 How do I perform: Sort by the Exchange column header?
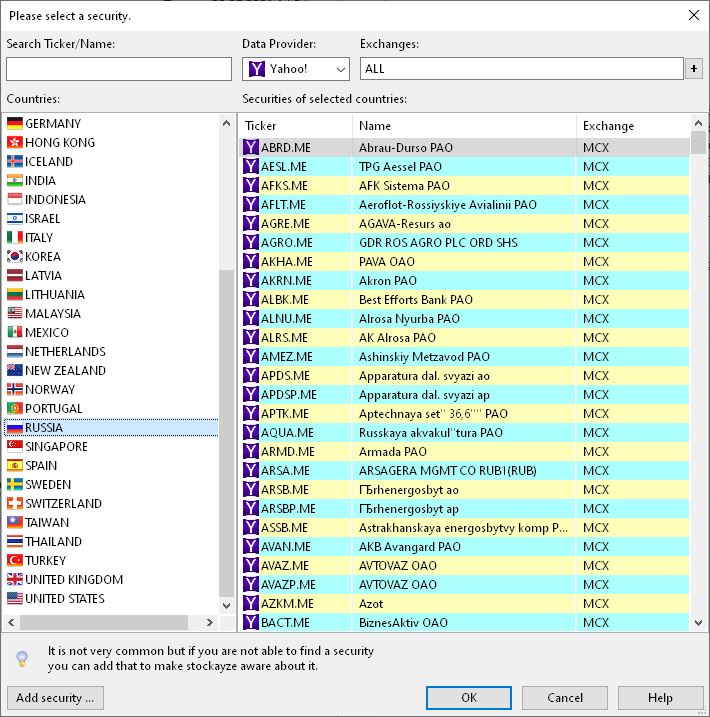click(x=633, y=126)
